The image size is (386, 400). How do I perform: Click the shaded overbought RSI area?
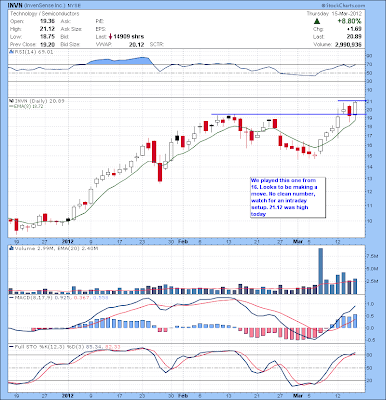tap(120, 61)
